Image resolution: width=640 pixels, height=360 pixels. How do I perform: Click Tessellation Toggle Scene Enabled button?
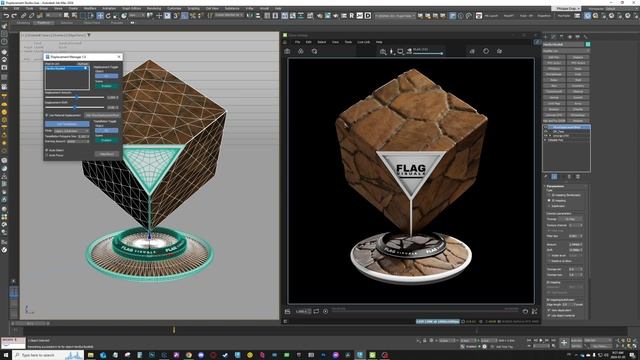(107, 140)
